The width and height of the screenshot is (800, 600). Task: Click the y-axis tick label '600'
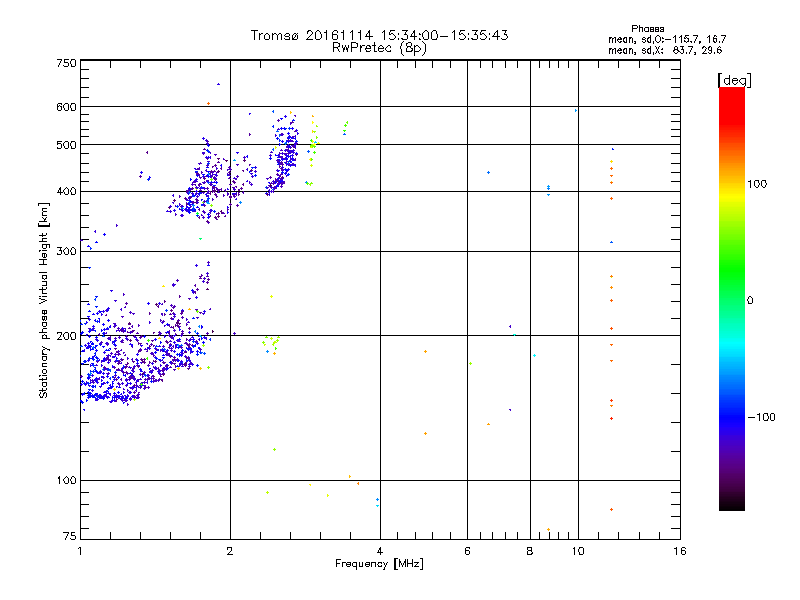coord(66,107)
